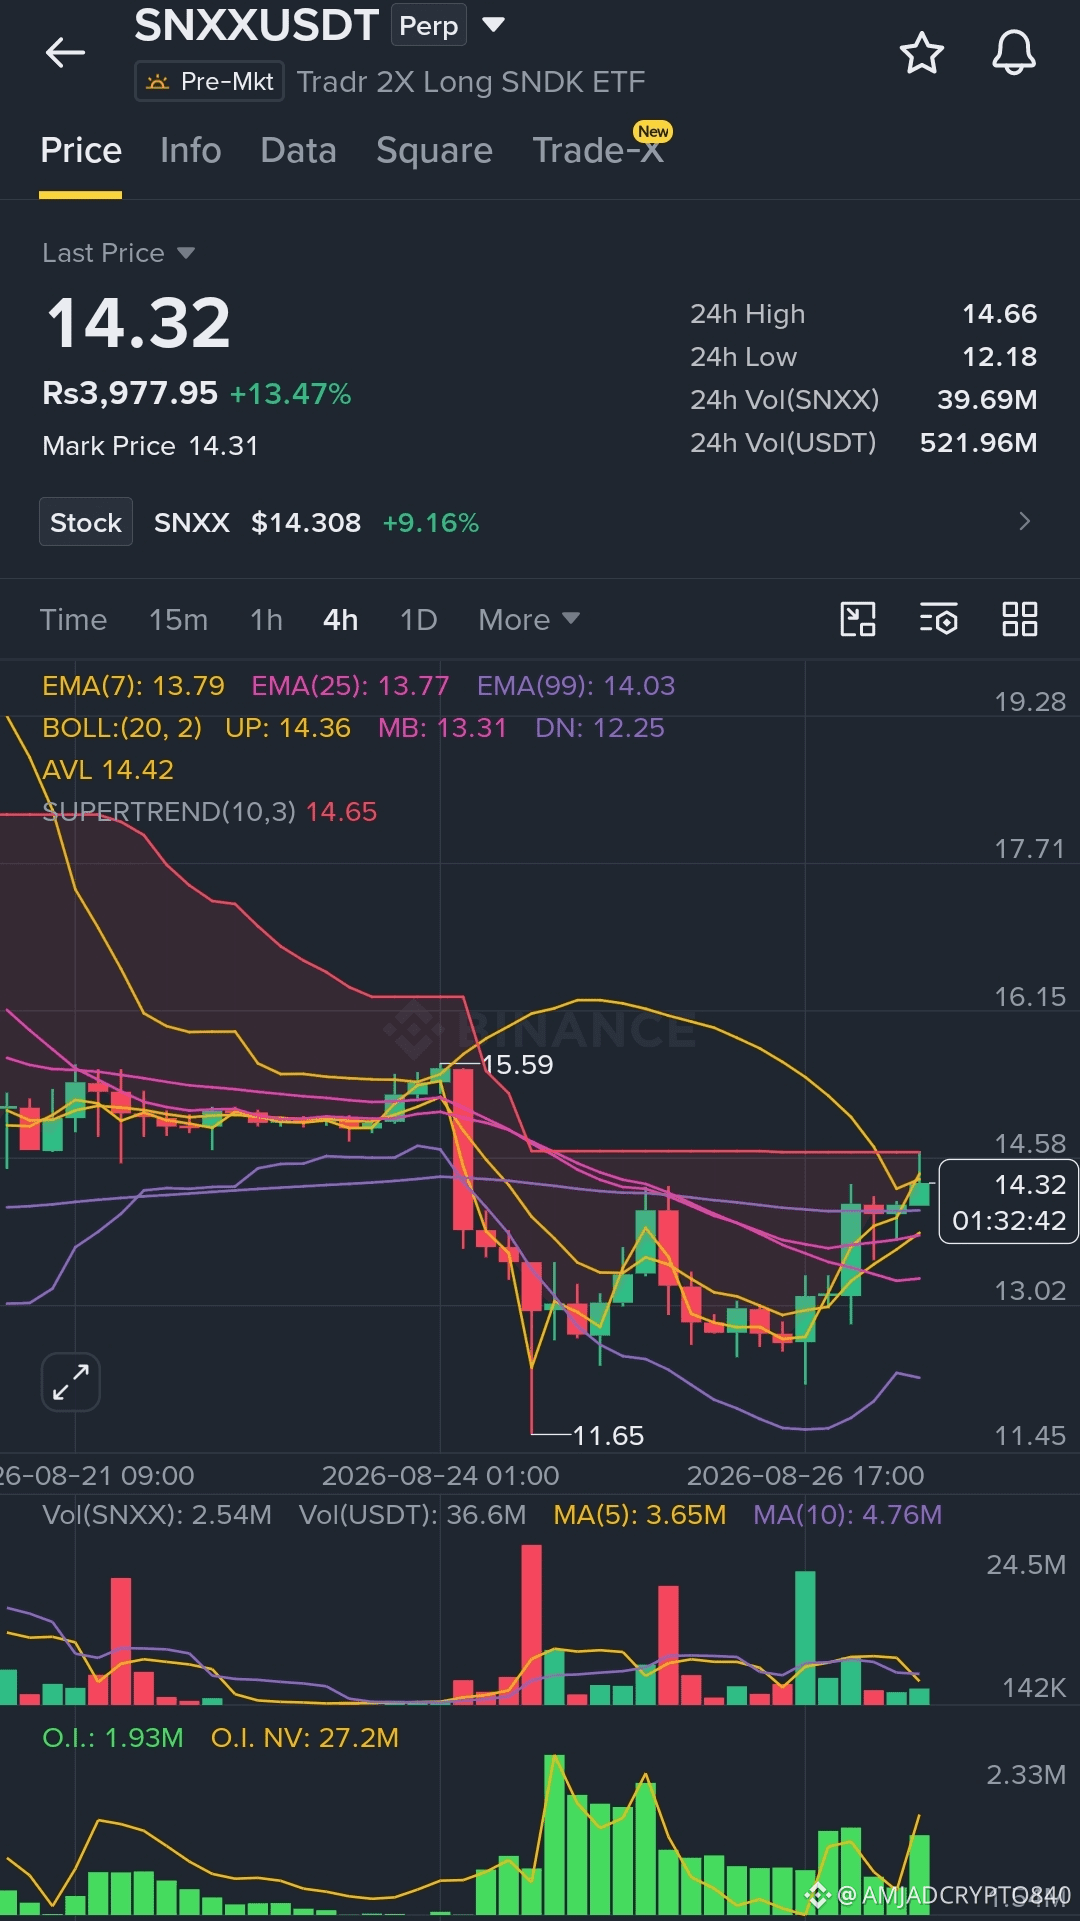
Task: Select the 1D chart interval
Action: [418, 620]
